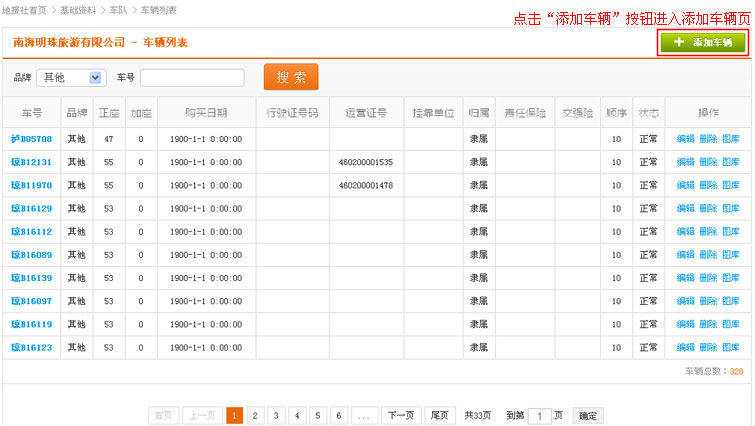
Task: Click the green 添加车辆 add vehicle button
Action: (702, 42)
